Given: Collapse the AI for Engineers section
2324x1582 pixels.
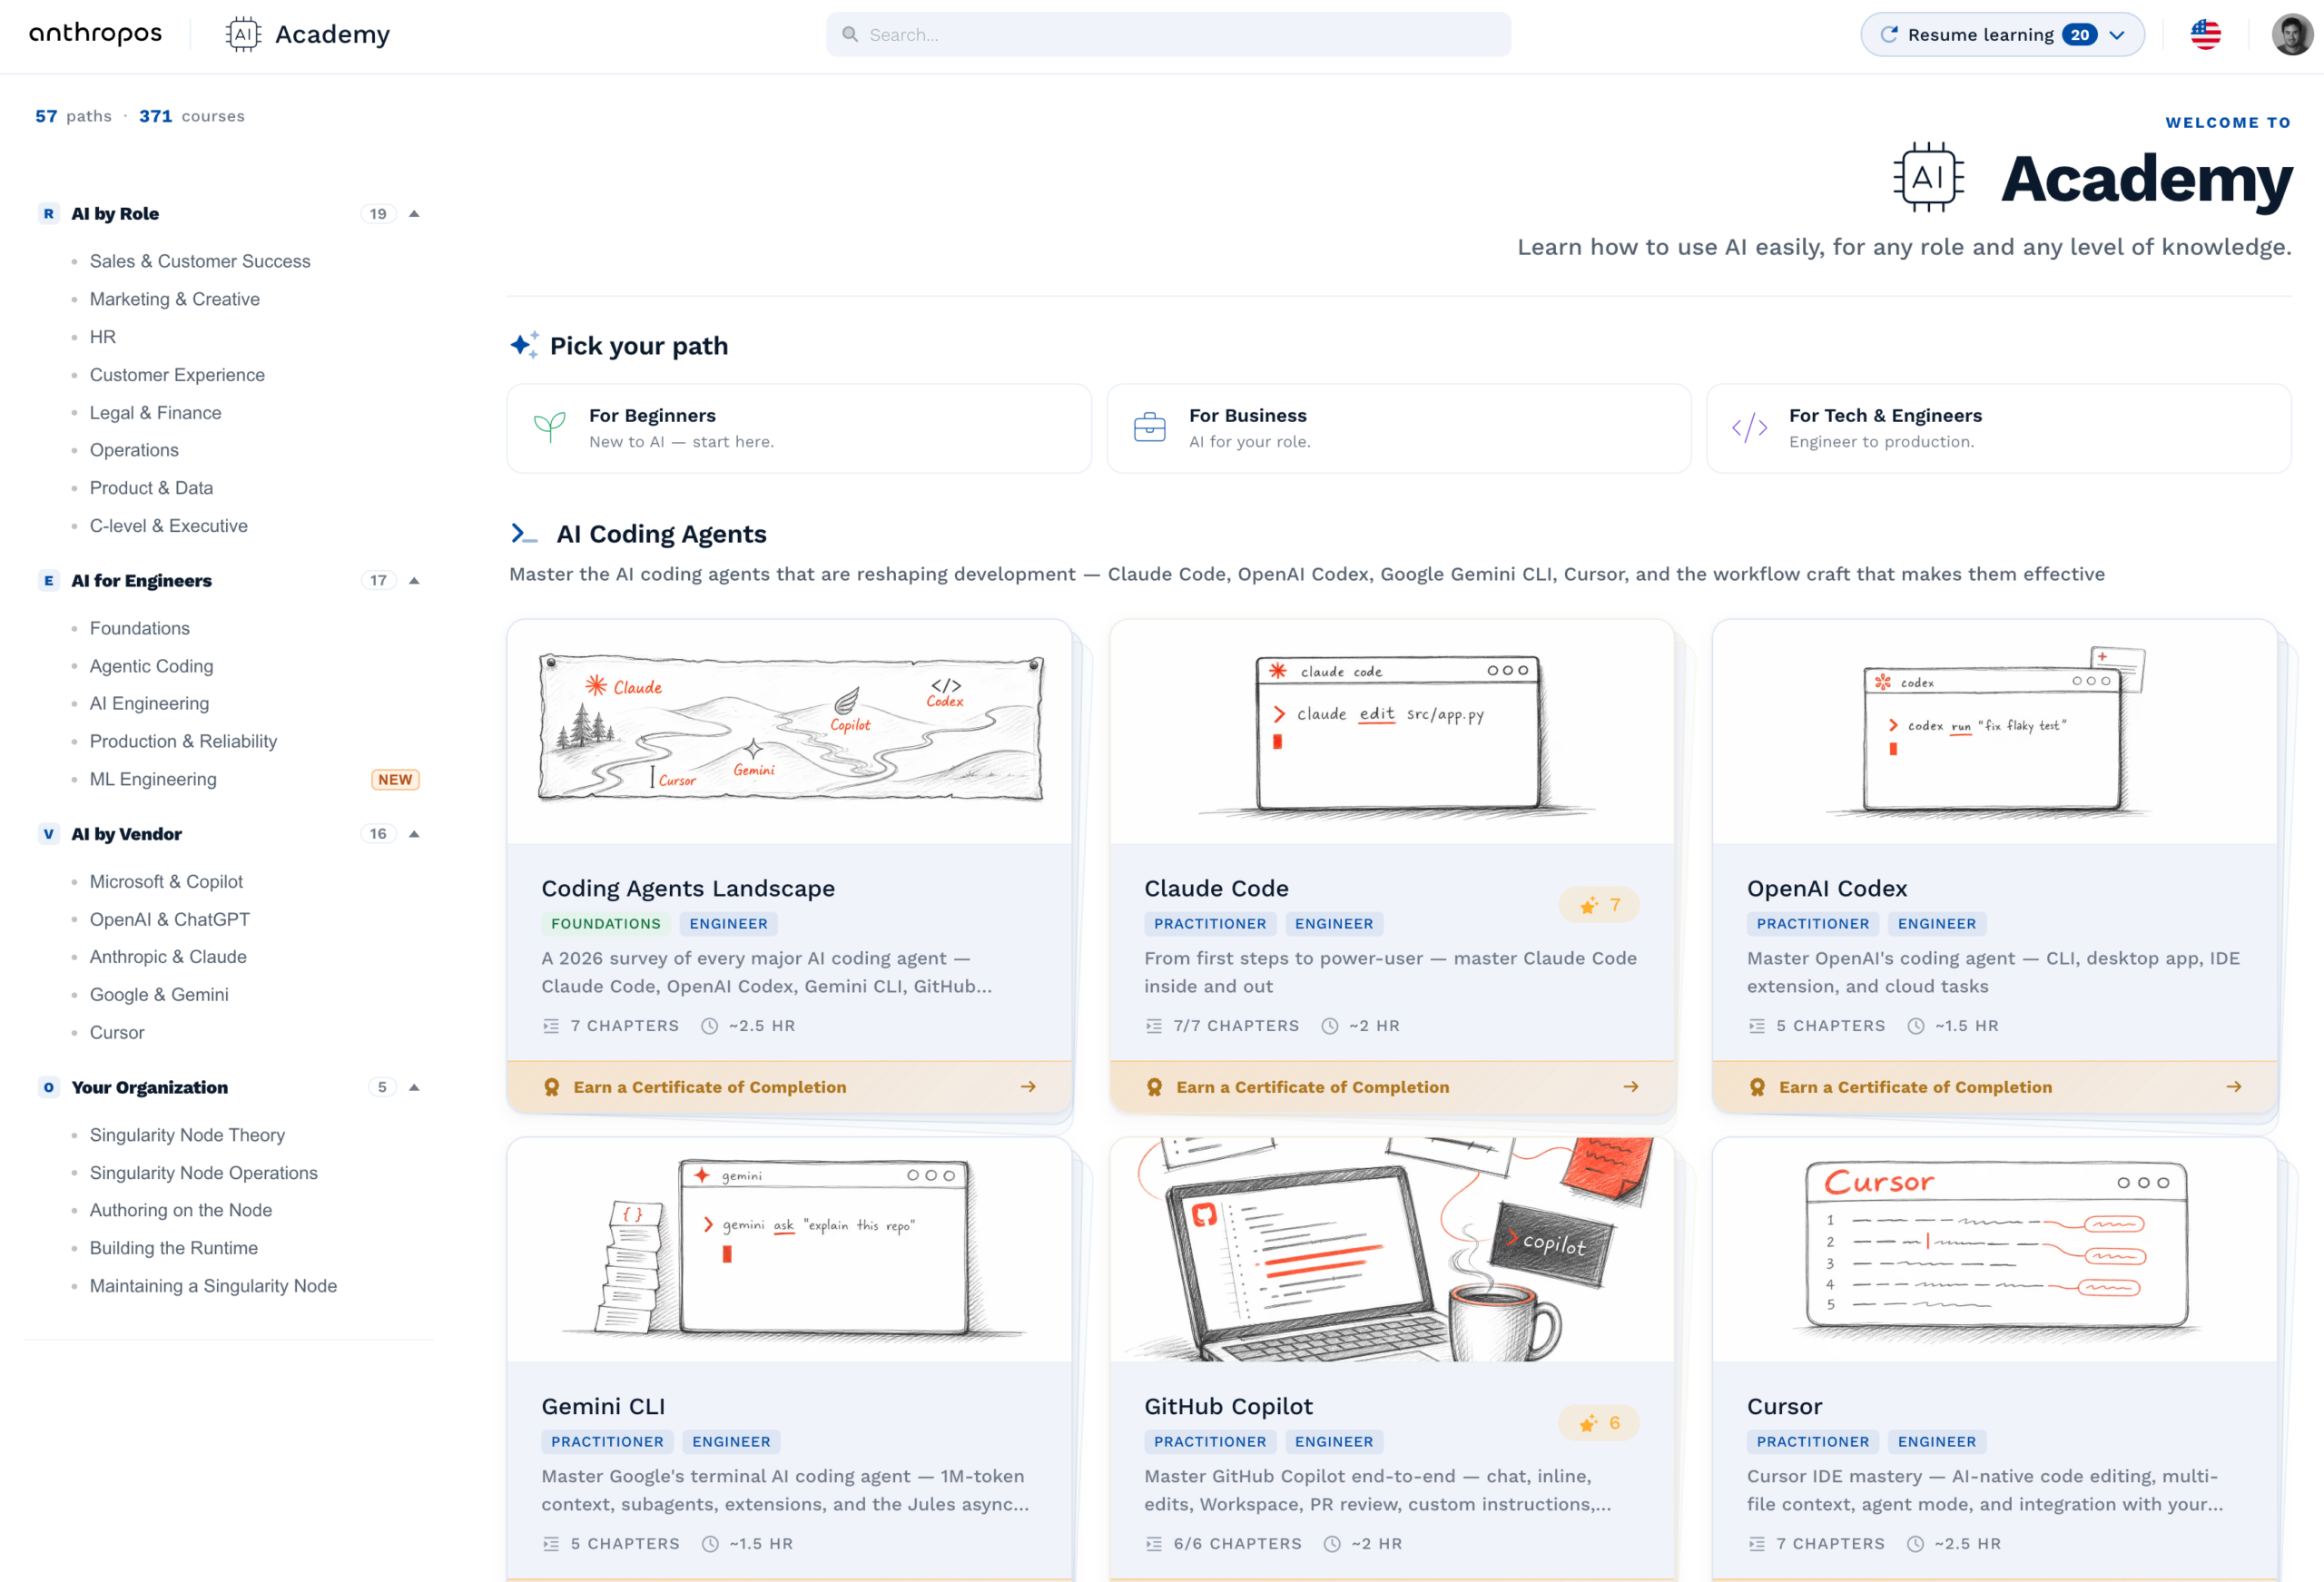Looking at the screenshot, I should click(414, 581).
